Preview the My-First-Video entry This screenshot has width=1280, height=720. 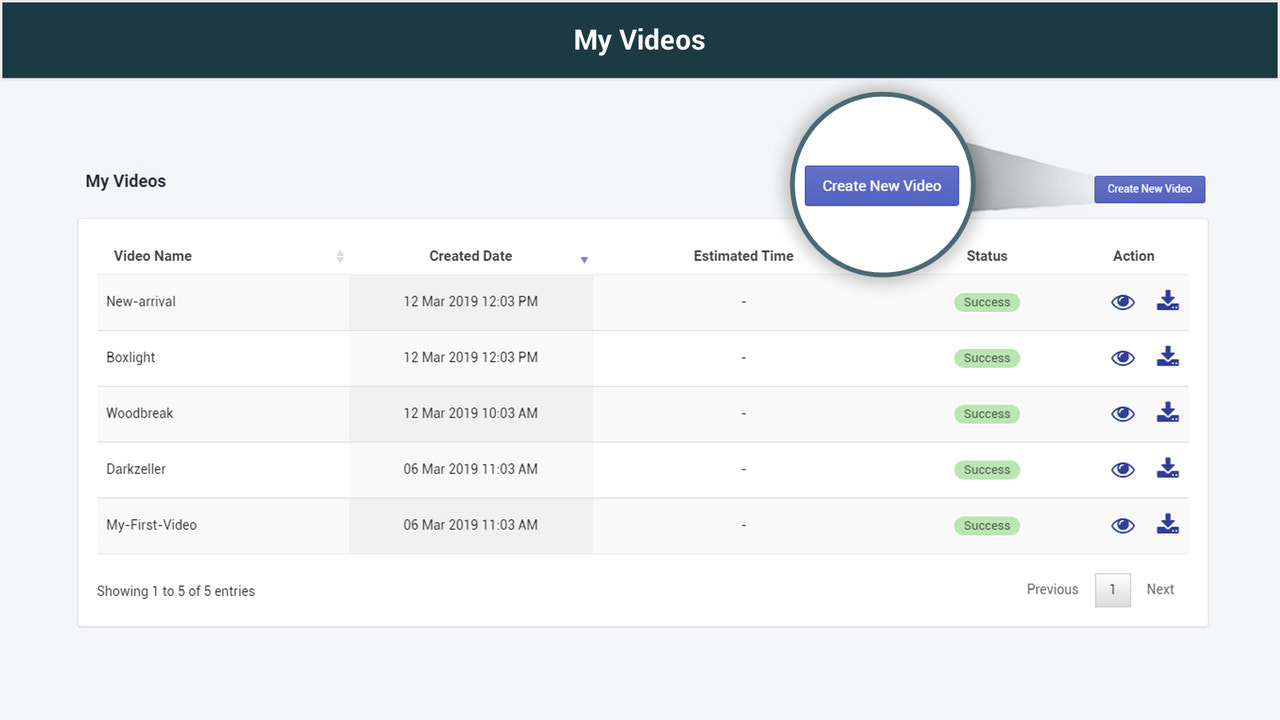click(x=1122, y=524)
